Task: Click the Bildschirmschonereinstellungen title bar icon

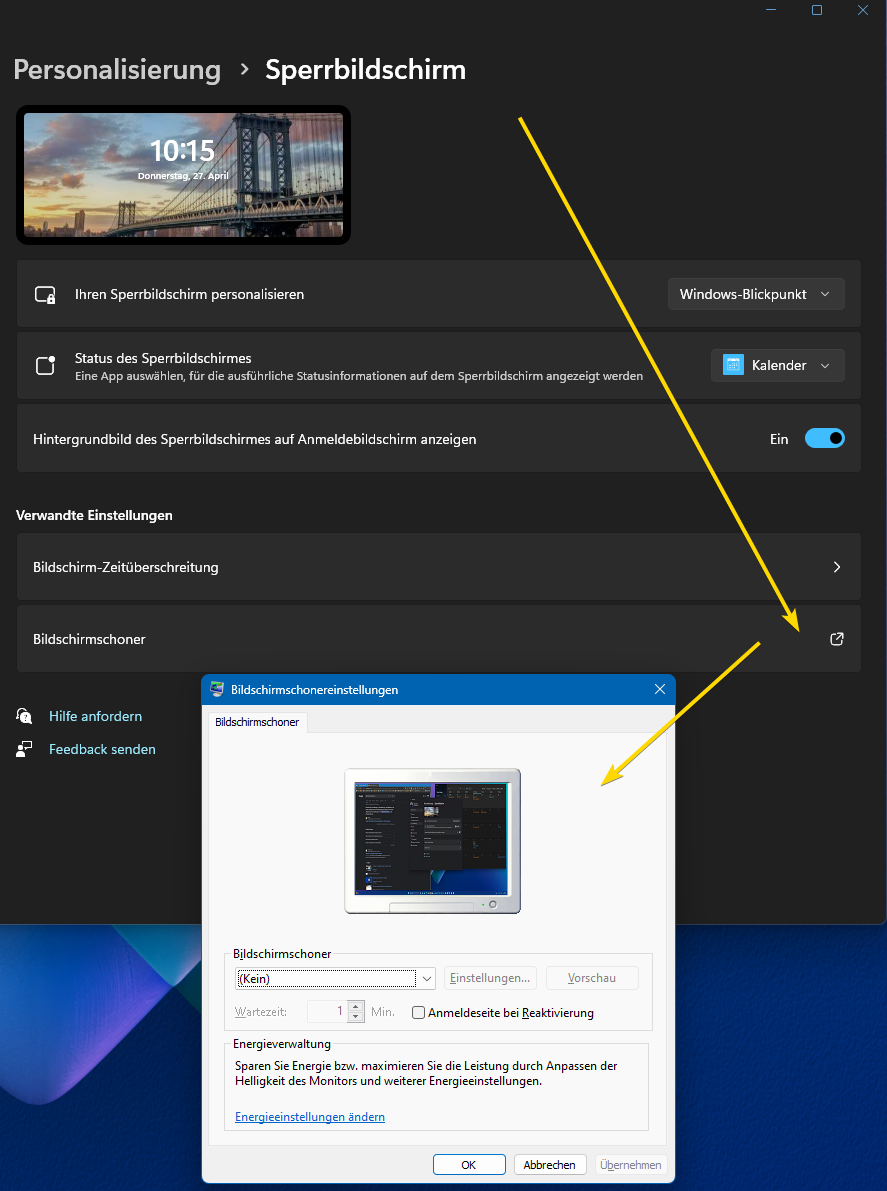Action: tap(218, 690)
